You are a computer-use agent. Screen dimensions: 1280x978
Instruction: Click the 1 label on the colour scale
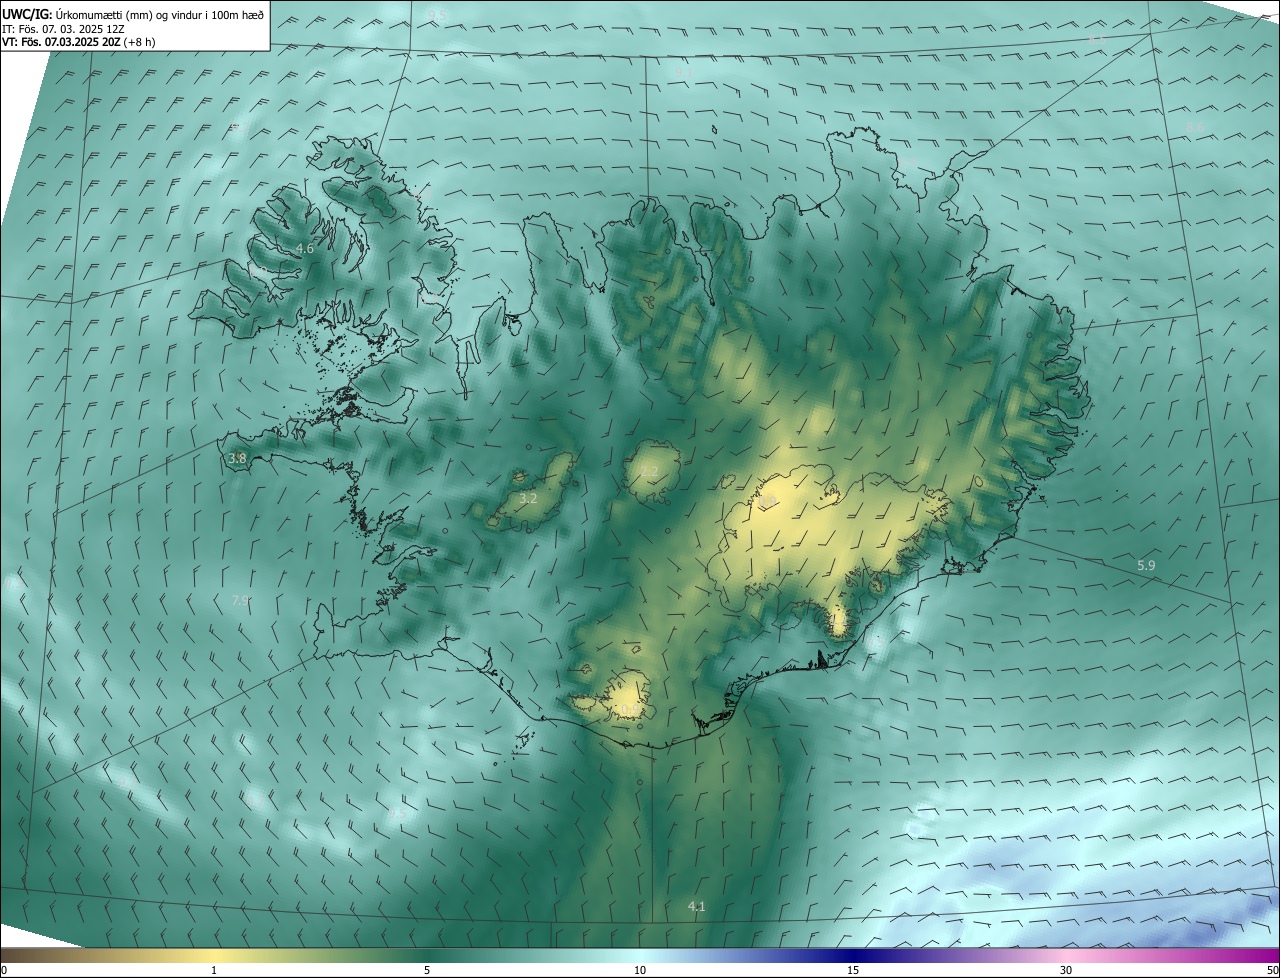(214, 970)
